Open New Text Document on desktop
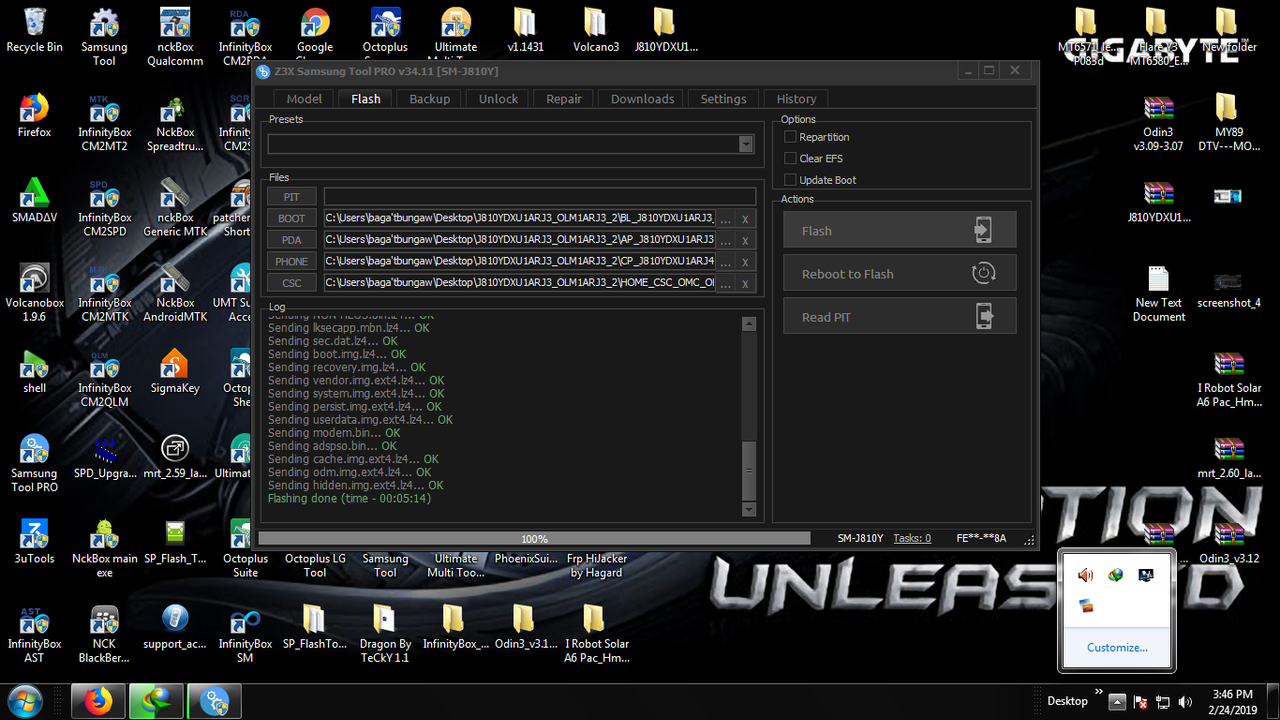Image resolution: width=1280 pixels, height=720 pixels. click(x=1159, y=293)
